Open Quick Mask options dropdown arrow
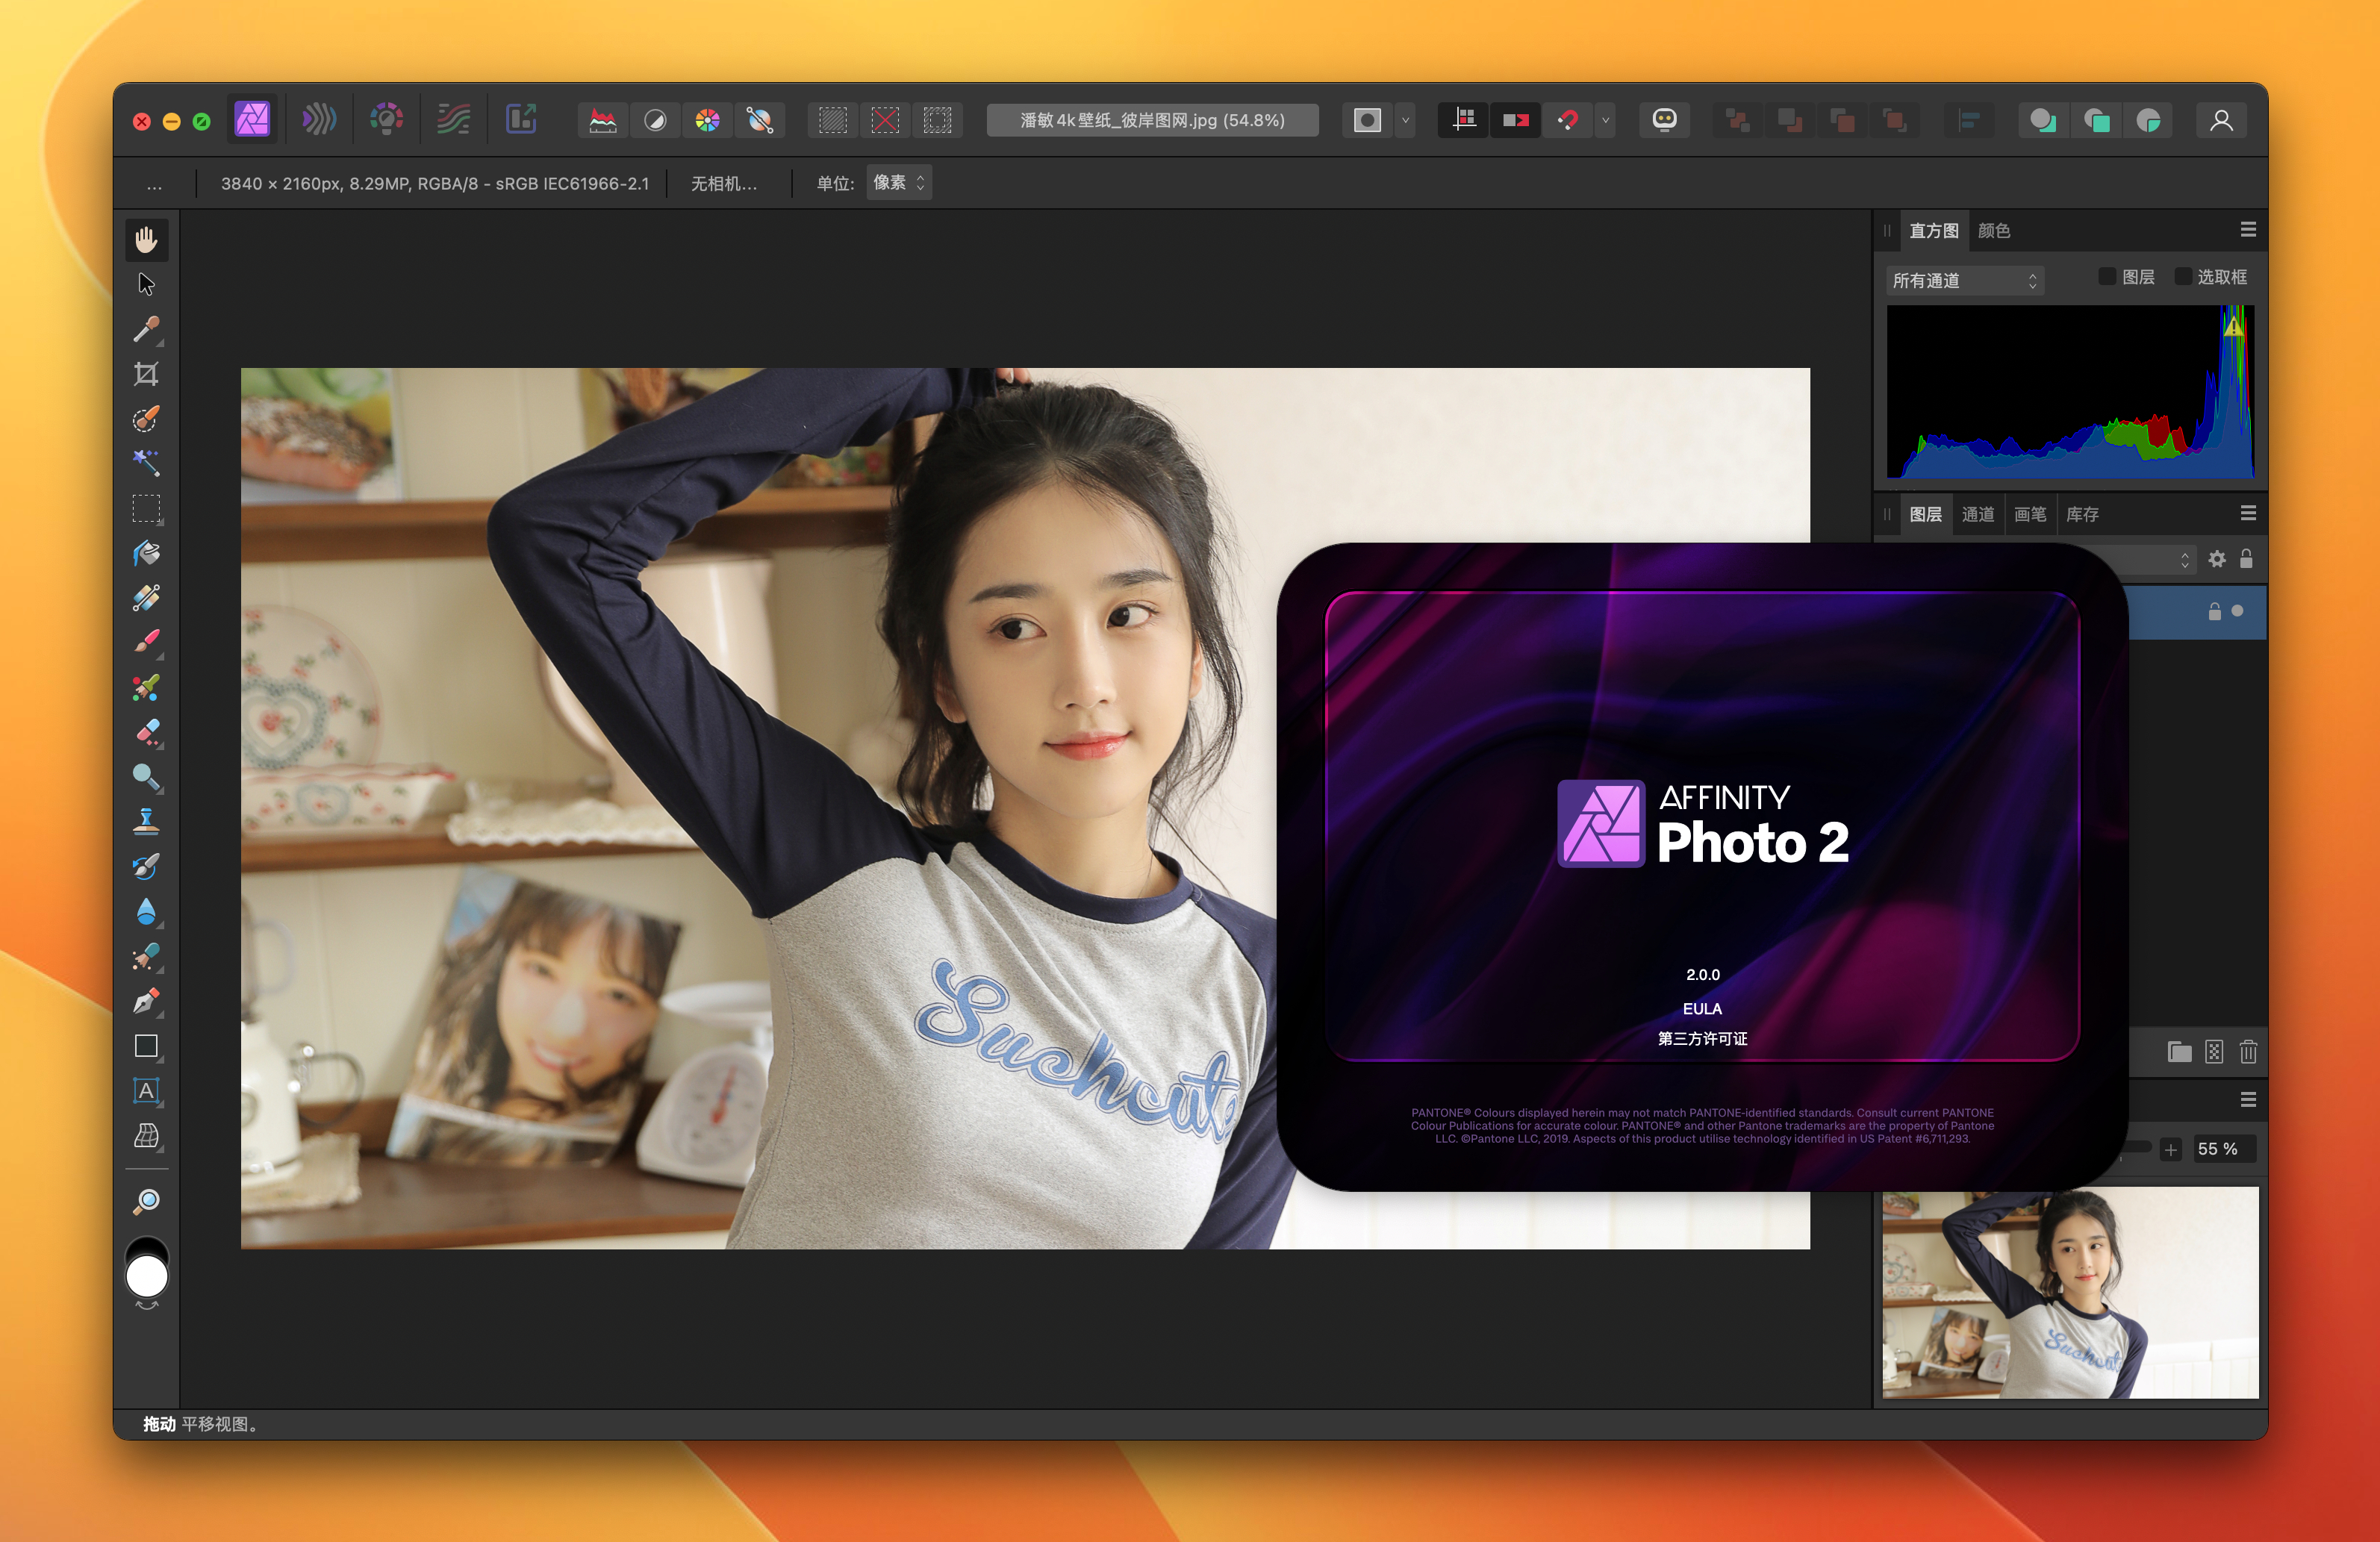Viewport: 2380px width, 1542px height. click(1405, 121)
